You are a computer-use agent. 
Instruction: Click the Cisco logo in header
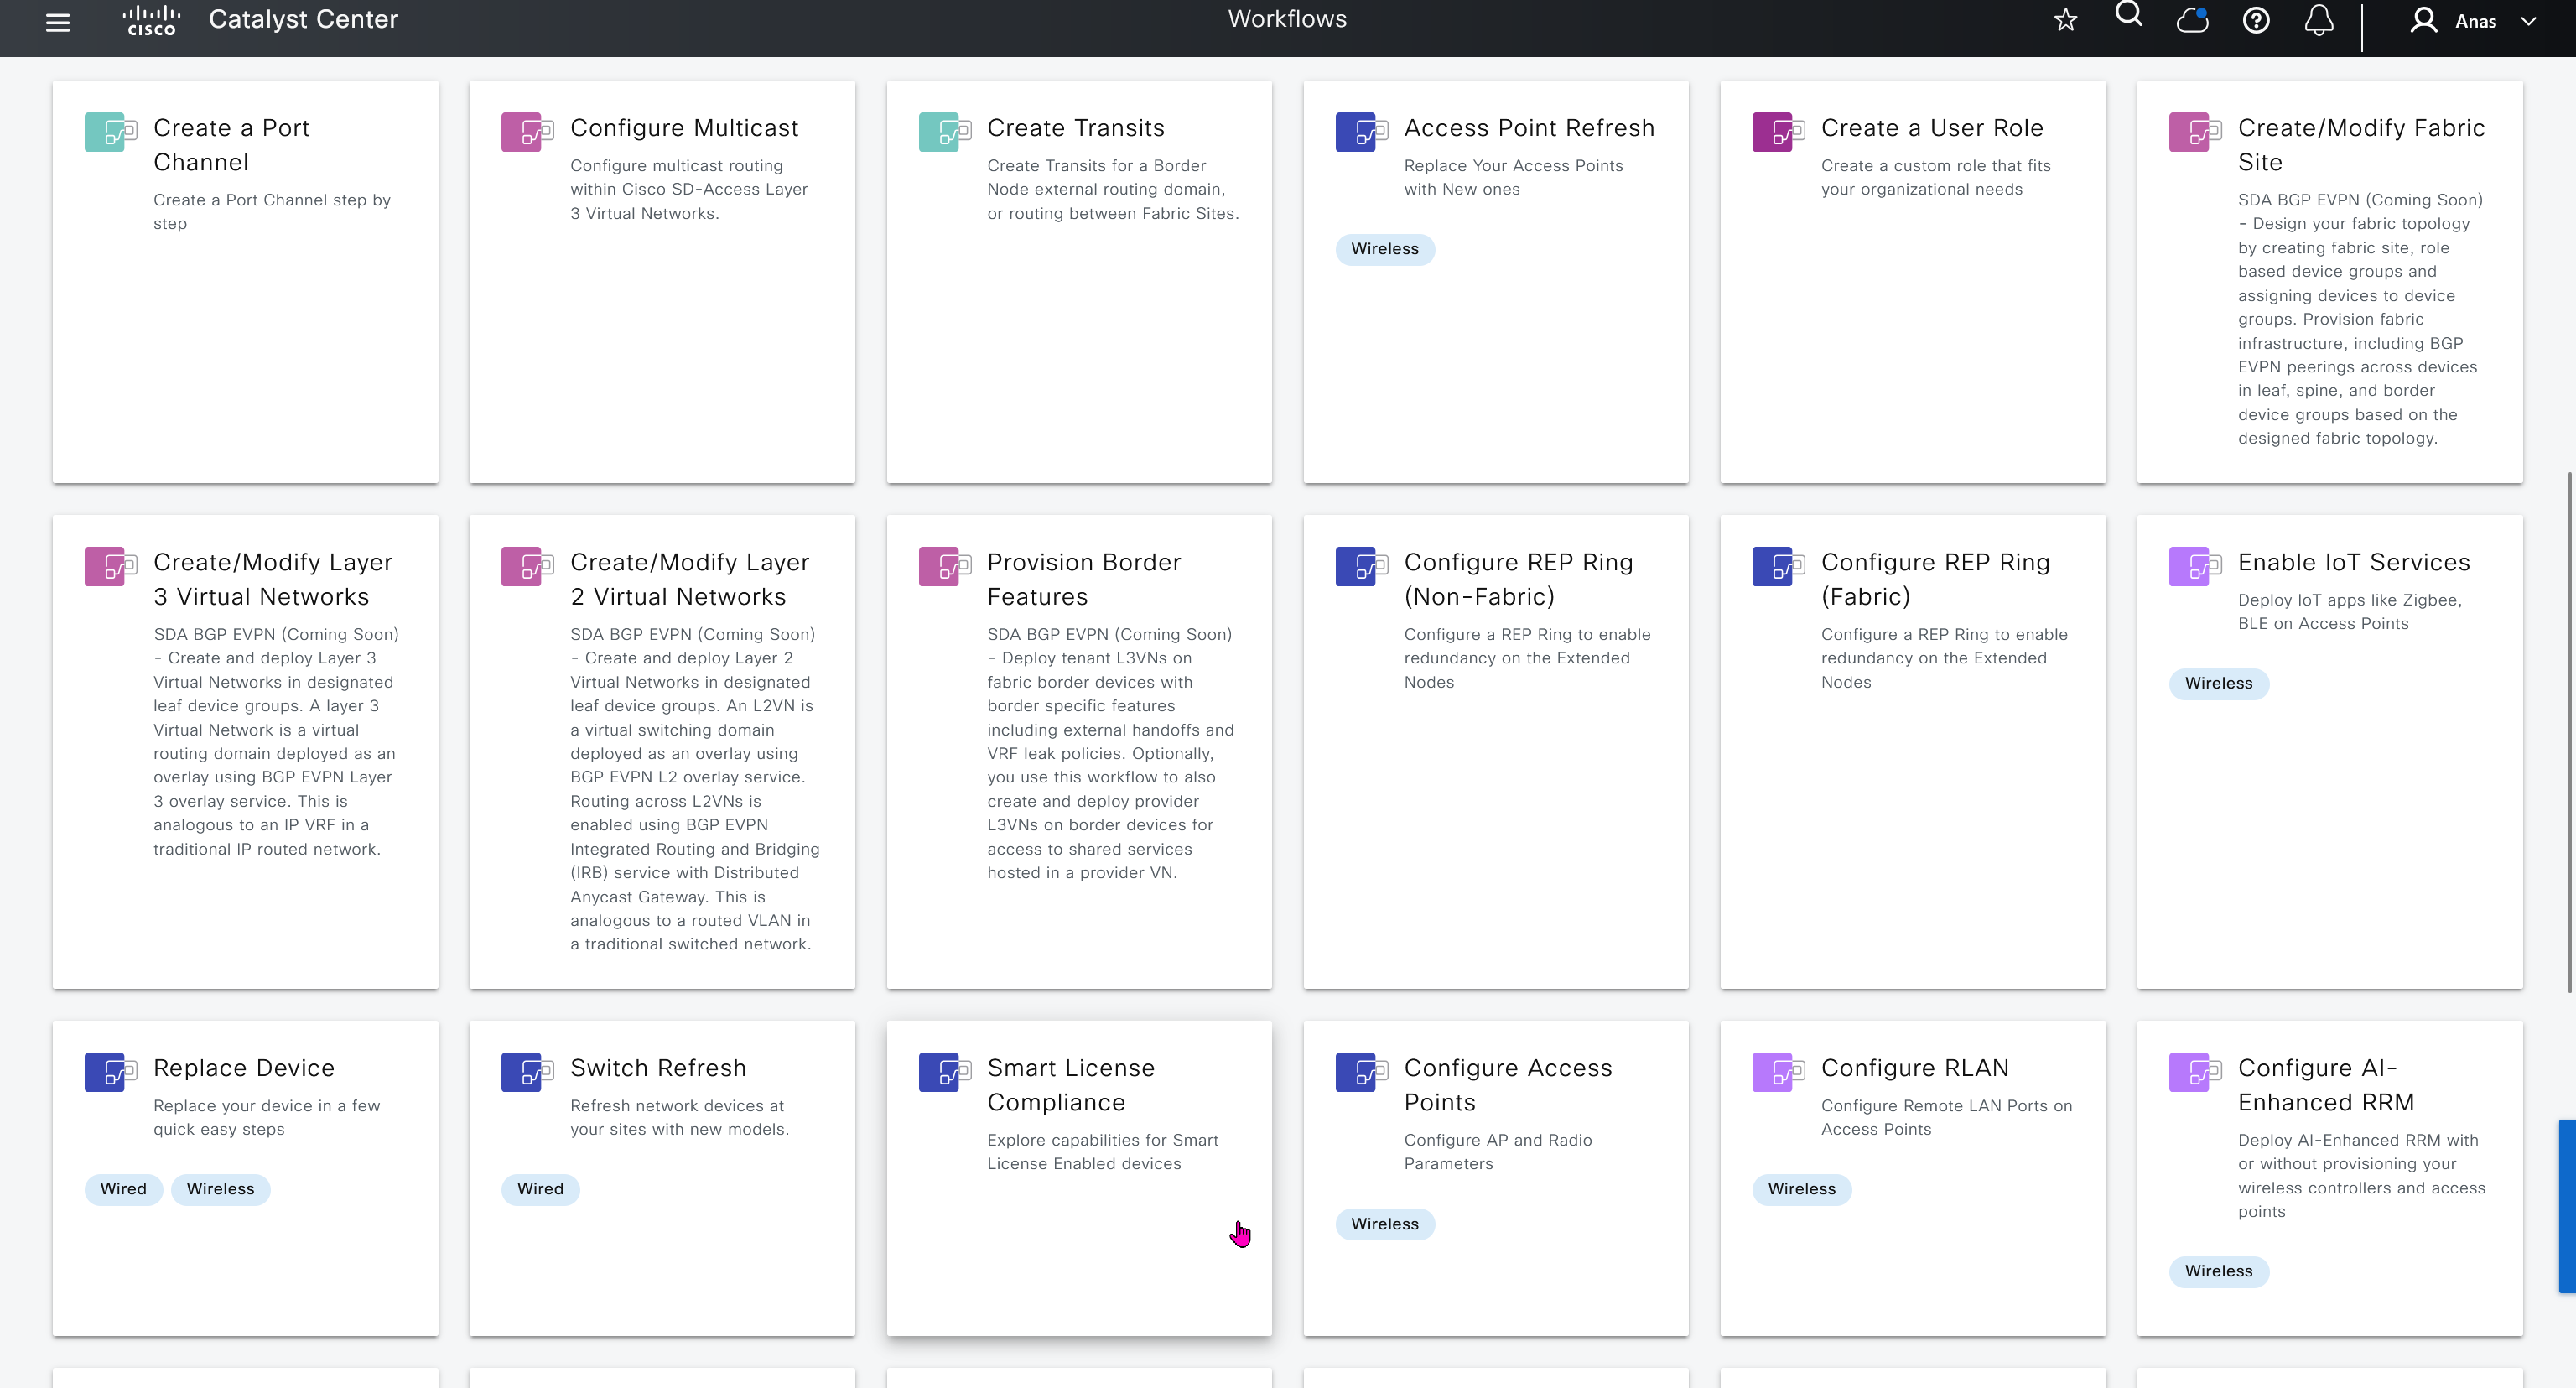151,20
